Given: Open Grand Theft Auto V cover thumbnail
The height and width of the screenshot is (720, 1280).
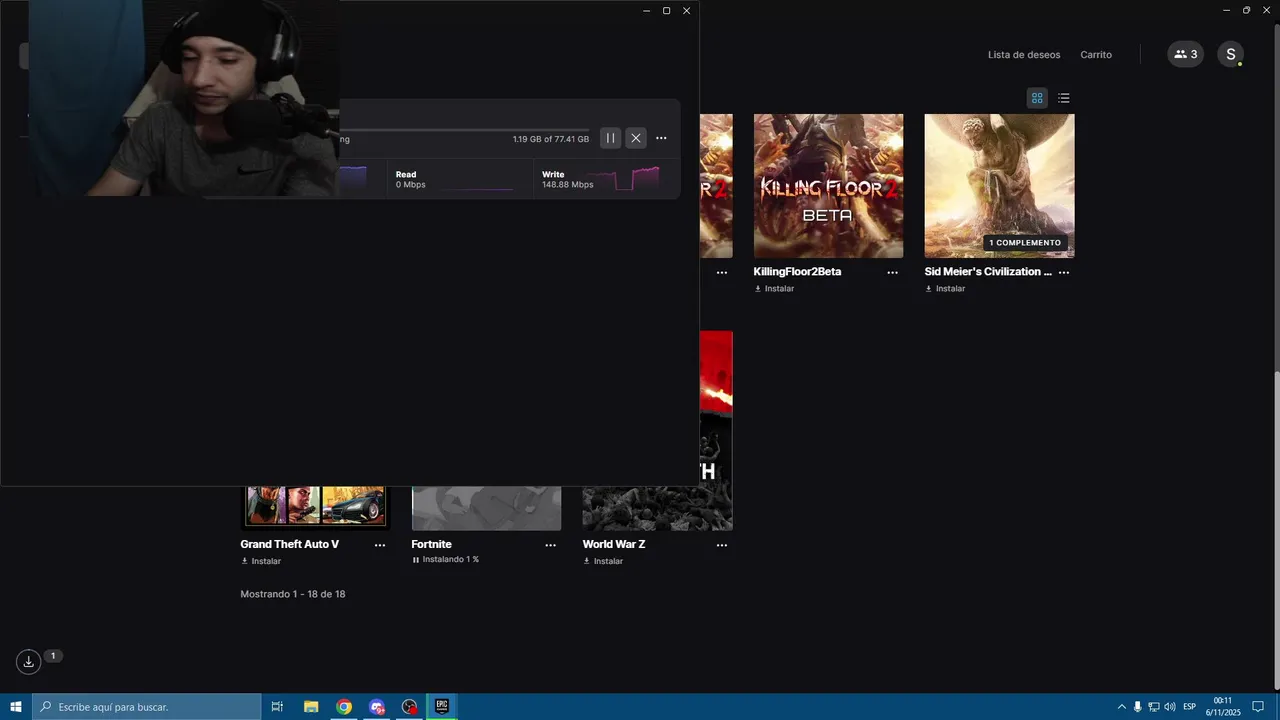Looking at the screenshot, I should tap(315, 507).
